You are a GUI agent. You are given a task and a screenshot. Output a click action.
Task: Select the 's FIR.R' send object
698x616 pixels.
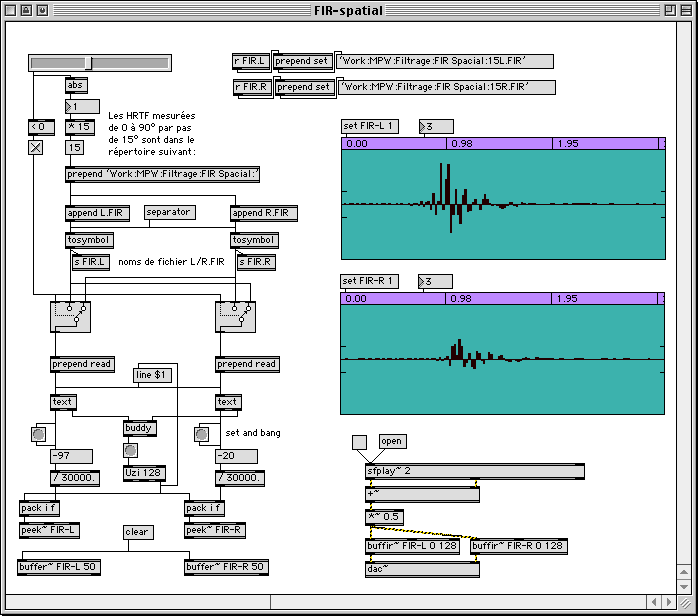[256, 262]
